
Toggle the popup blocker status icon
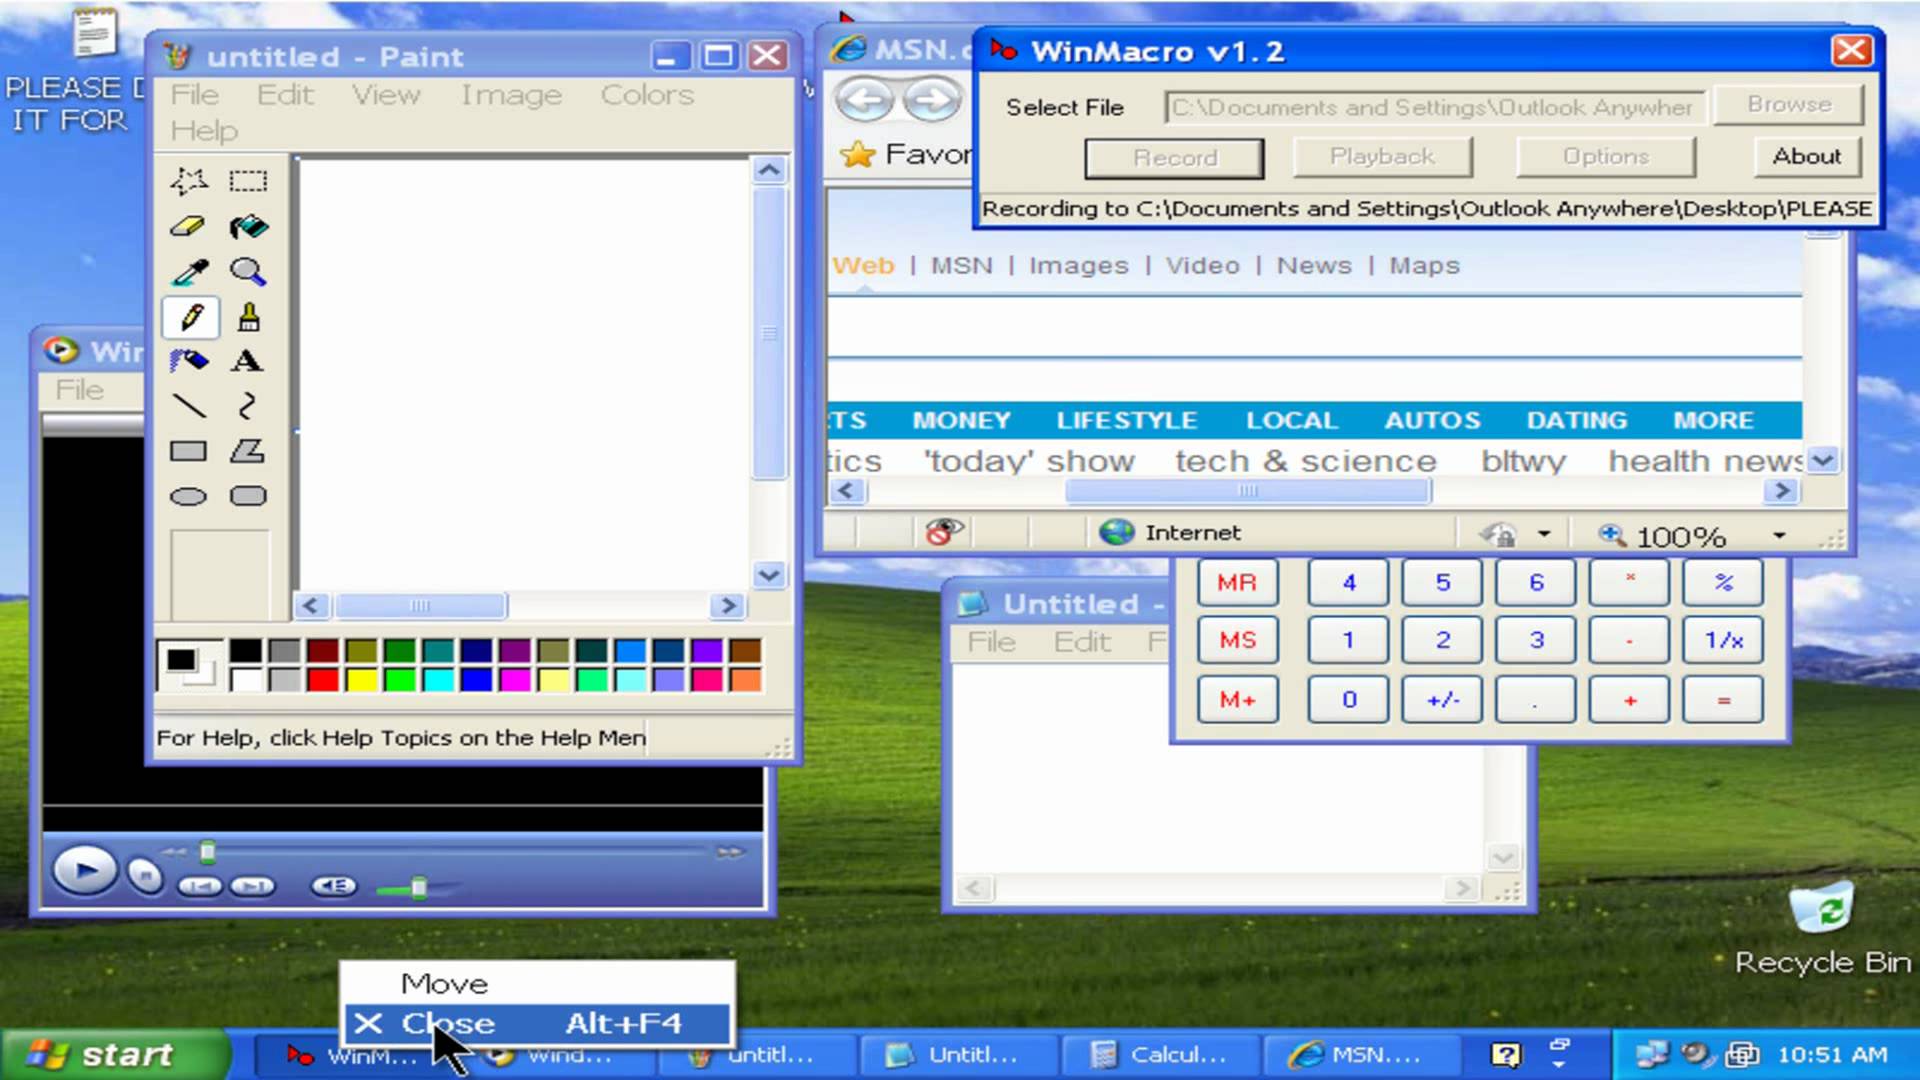point(943,533)
